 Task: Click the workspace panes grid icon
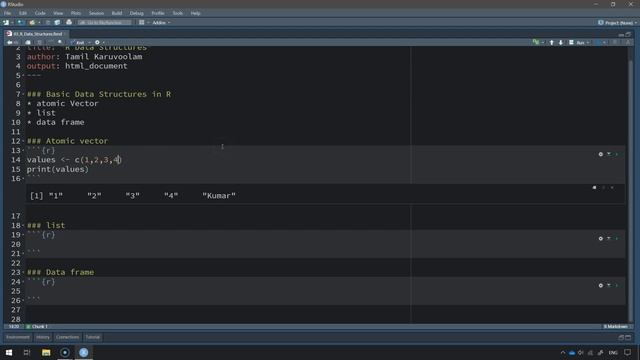tap(141, 22)
